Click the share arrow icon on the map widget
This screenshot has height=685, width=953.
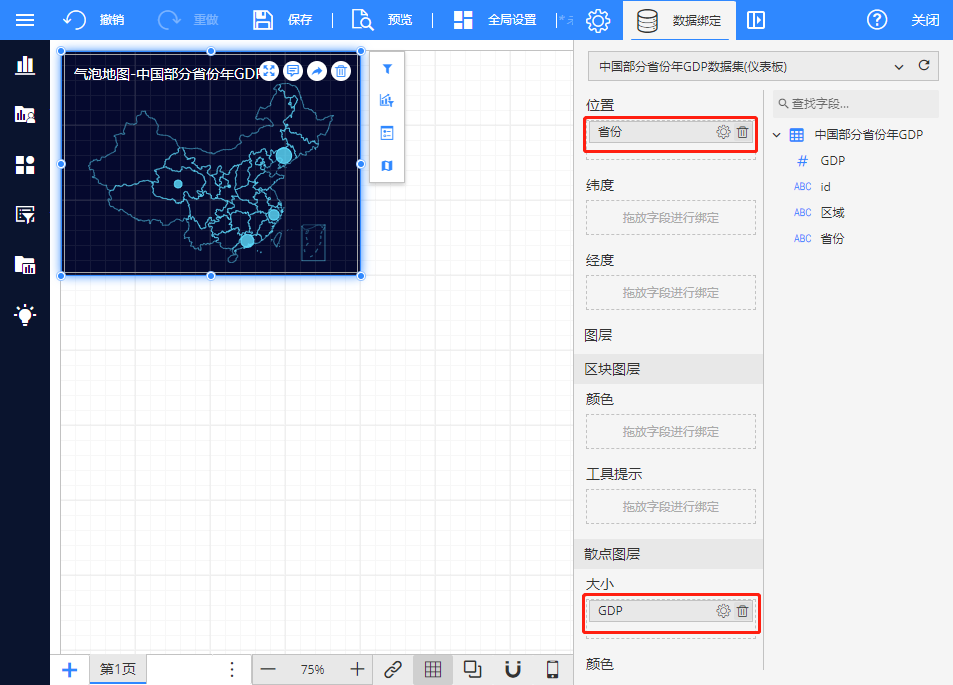pyautogui.click(x=317, y=71)
